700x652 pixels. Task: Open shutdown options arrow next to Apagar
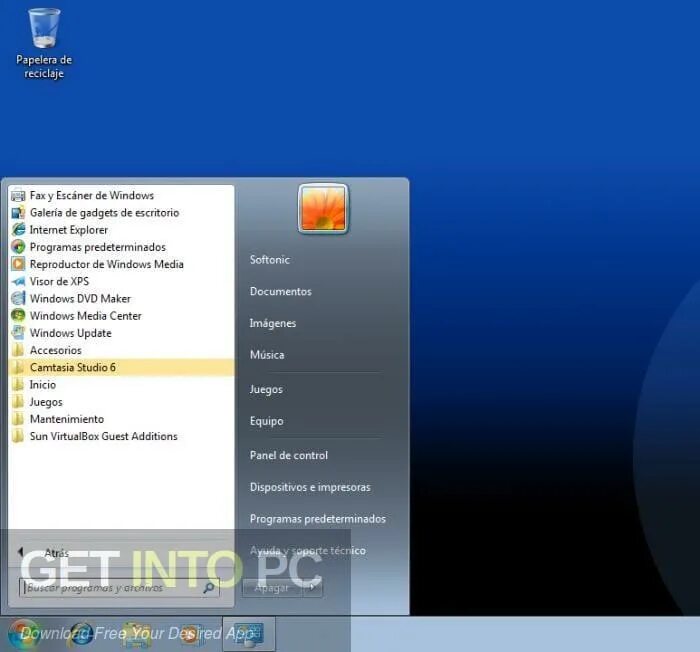[313, 588]
